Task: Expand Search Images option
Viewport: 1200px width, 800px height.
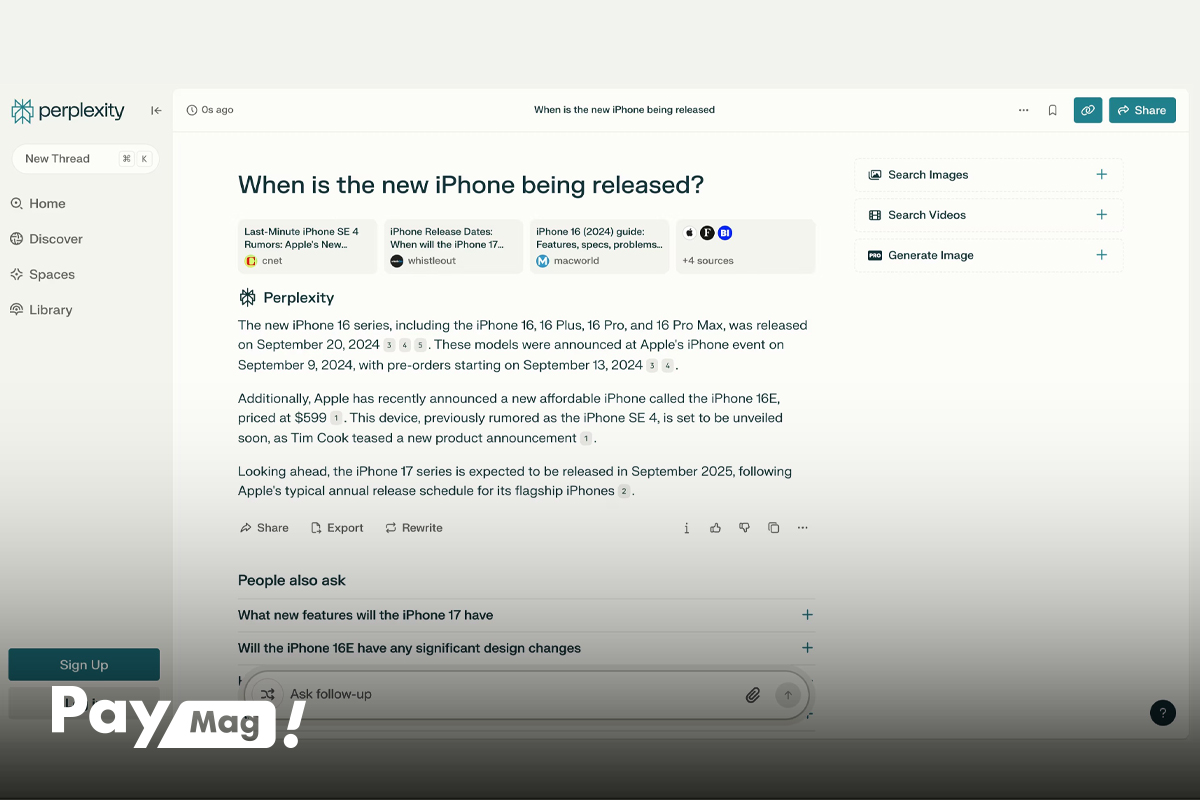Action: coord(989,175)
